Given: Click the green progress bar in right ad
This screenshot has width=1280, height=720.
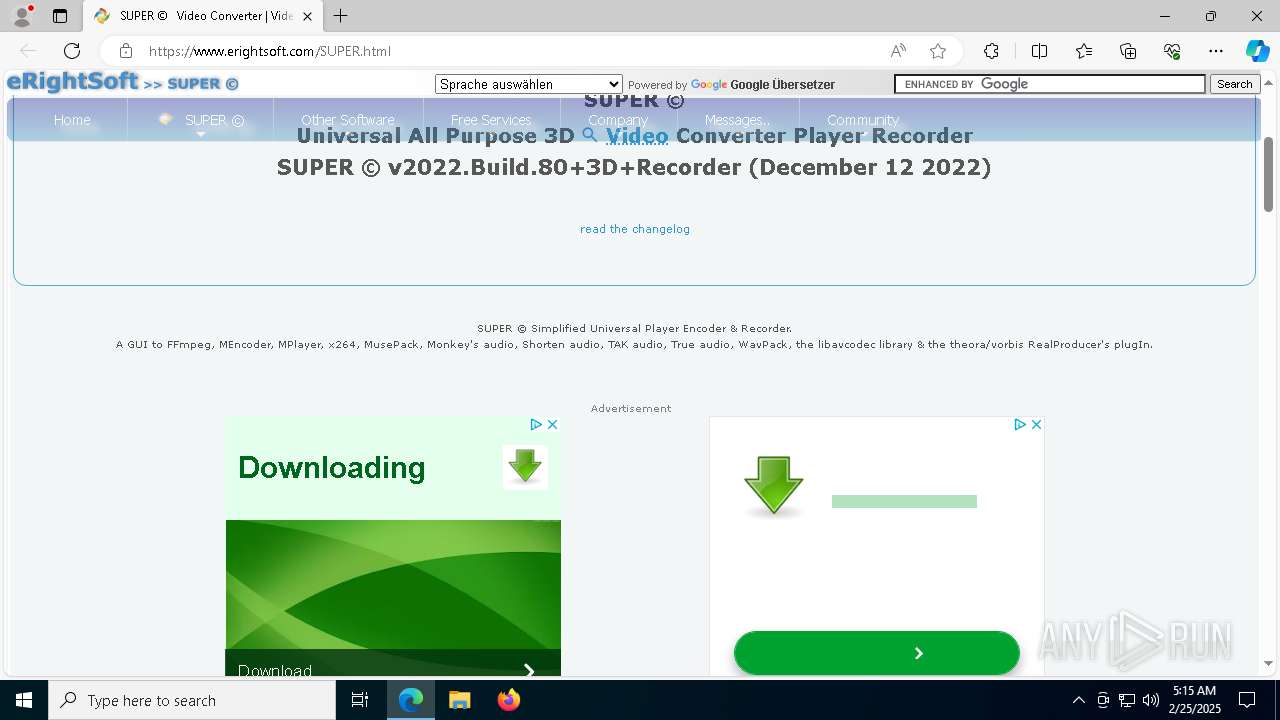Looking at the screenshot, I should click(x=904, y=502).
